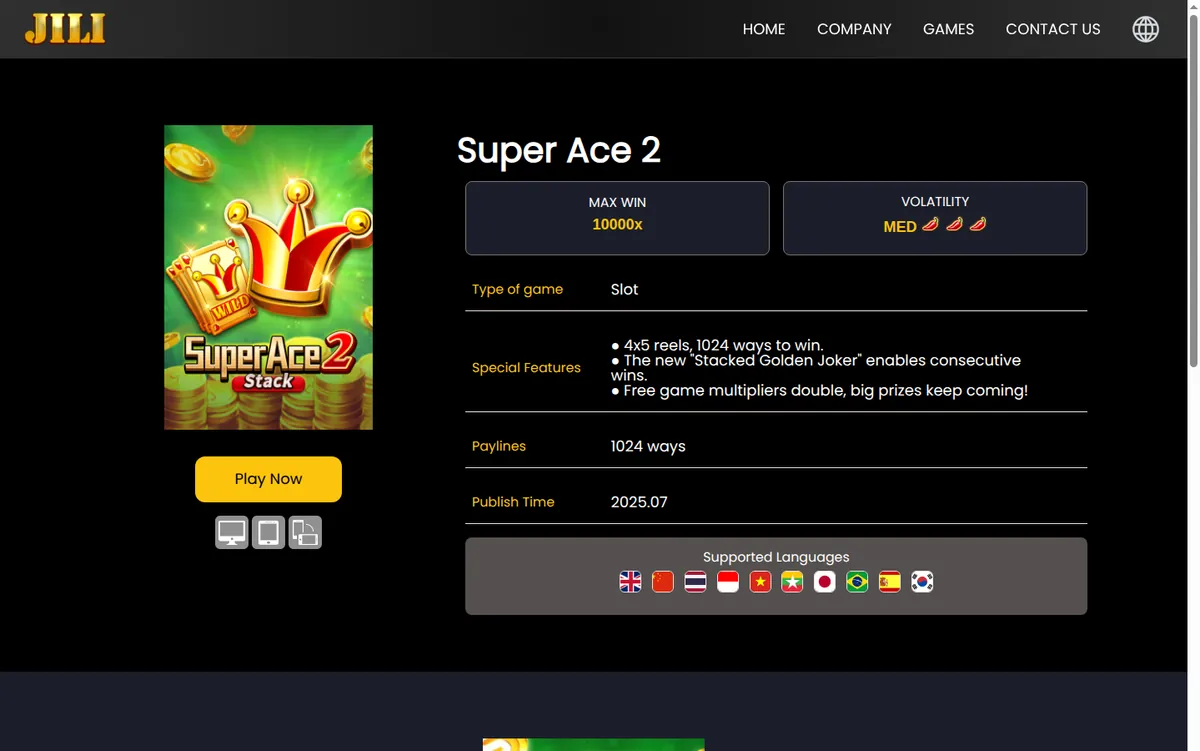Click the United Kingdom flag
Image resolution: width=1200 pixels, height=751 pixels.
[x=630, y=582]
